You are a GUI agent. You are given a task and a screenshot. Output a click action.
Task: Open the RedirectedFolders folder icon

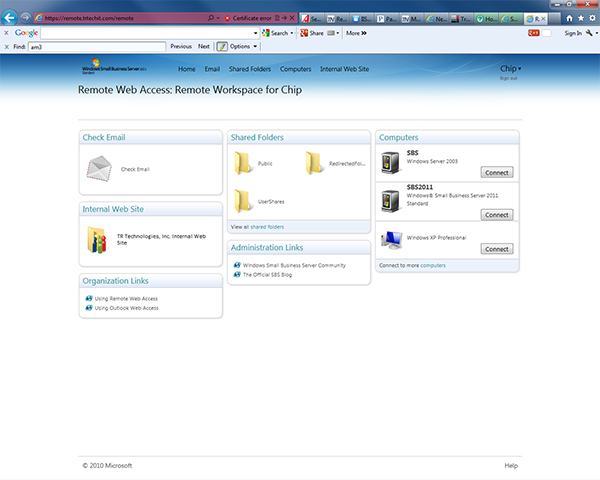tap(314, 163)
